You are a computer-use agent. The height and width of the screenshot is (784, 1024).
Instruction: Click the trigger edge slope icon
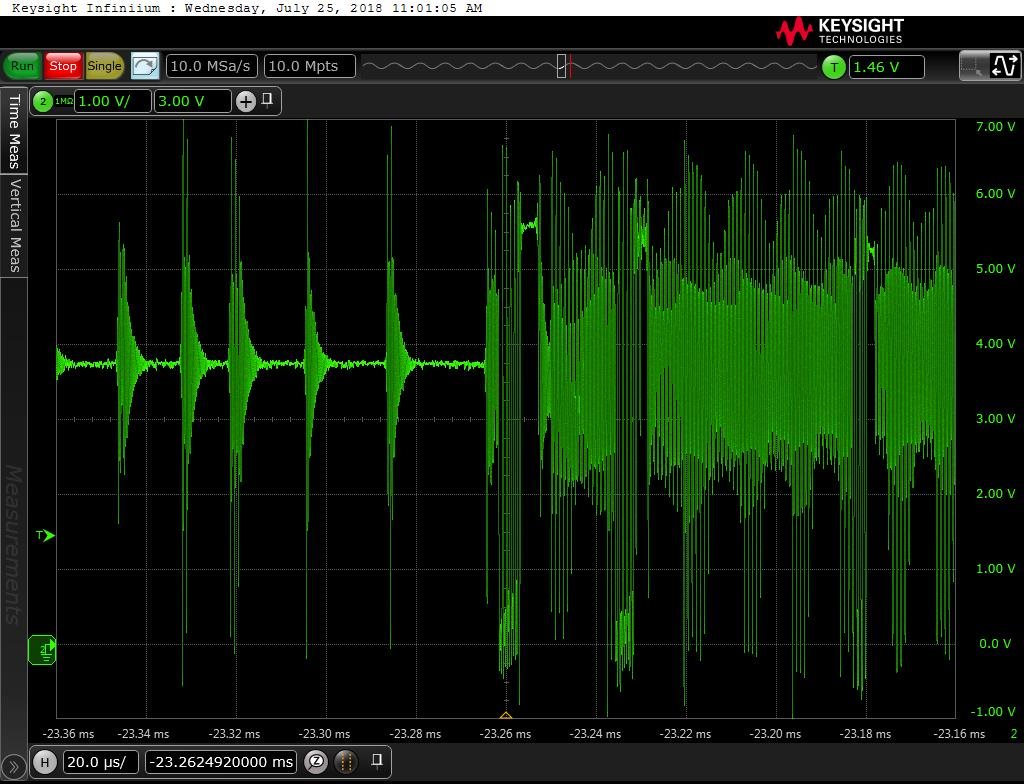click(x=1004, y=66)
